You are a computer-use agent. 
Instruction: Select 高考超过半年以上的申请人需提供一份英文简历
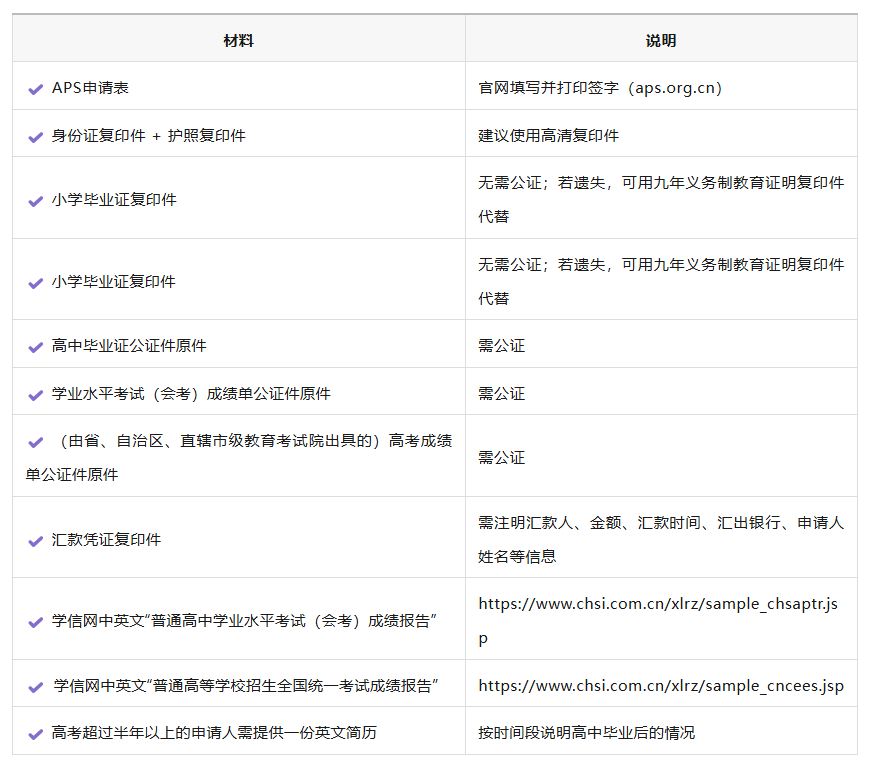[x=214, y=732]
